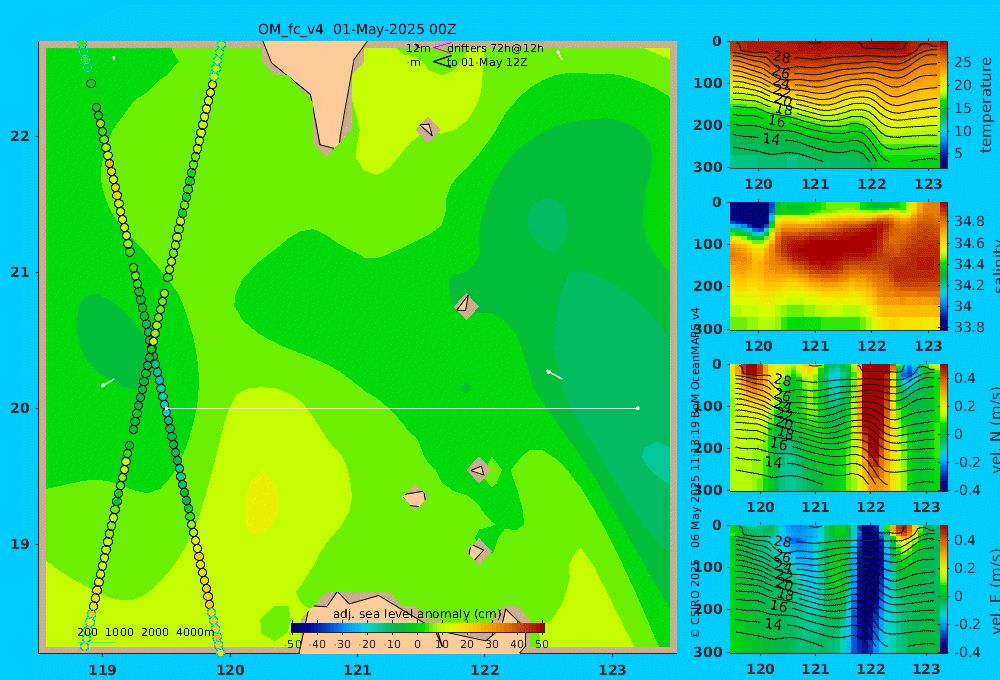Click the "25" tick on the temperature colorbar
Image resolution: width=1000 pixels, height=680 pixels.
(x=962, y=62)
